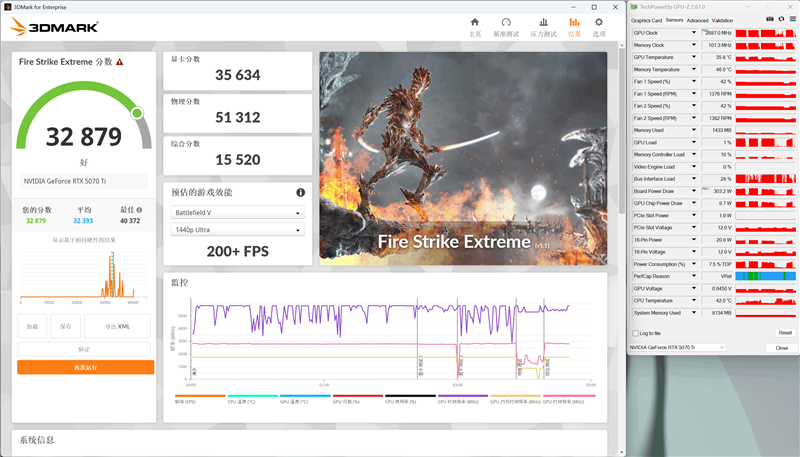Open the GPU Load sensor dropdown
This screenshot has height=457, width=800.
coord(693,142)
